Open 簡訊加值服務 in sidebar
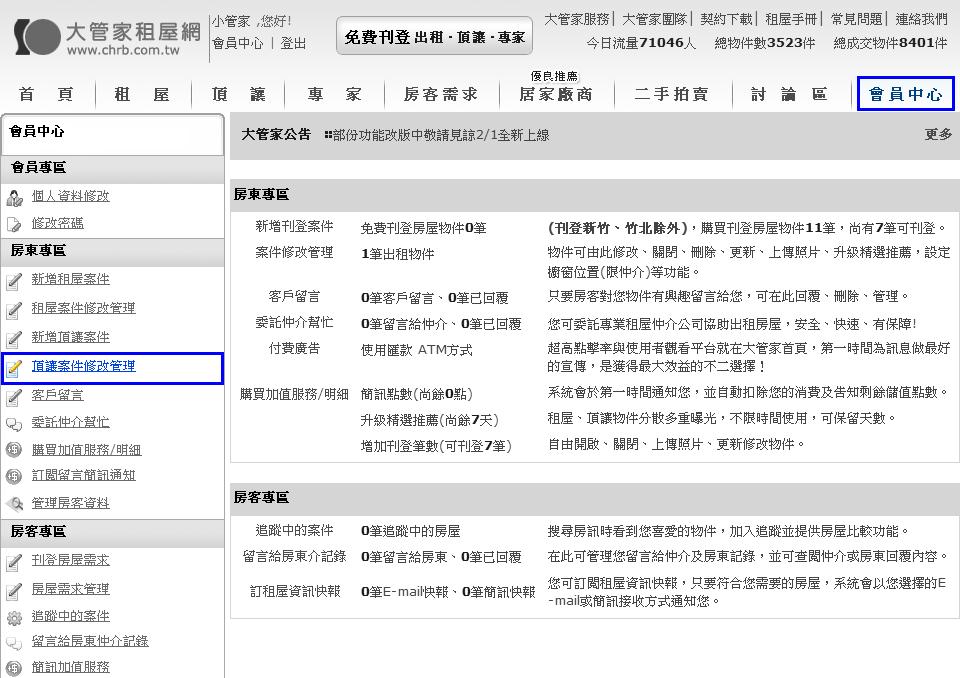960x678 pixels. click(x=70, y=667)
